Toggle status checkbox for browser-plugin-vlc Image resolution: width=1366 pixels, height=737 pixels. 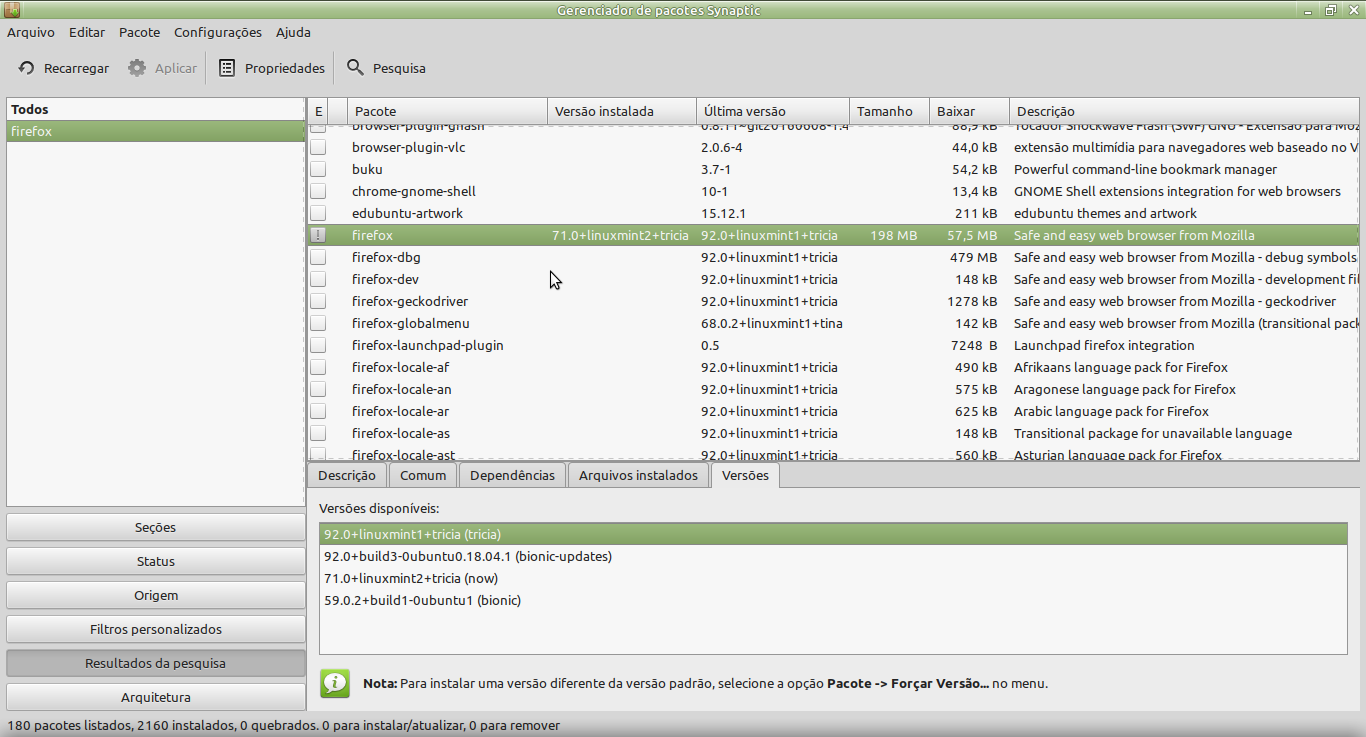coord(318,147)
